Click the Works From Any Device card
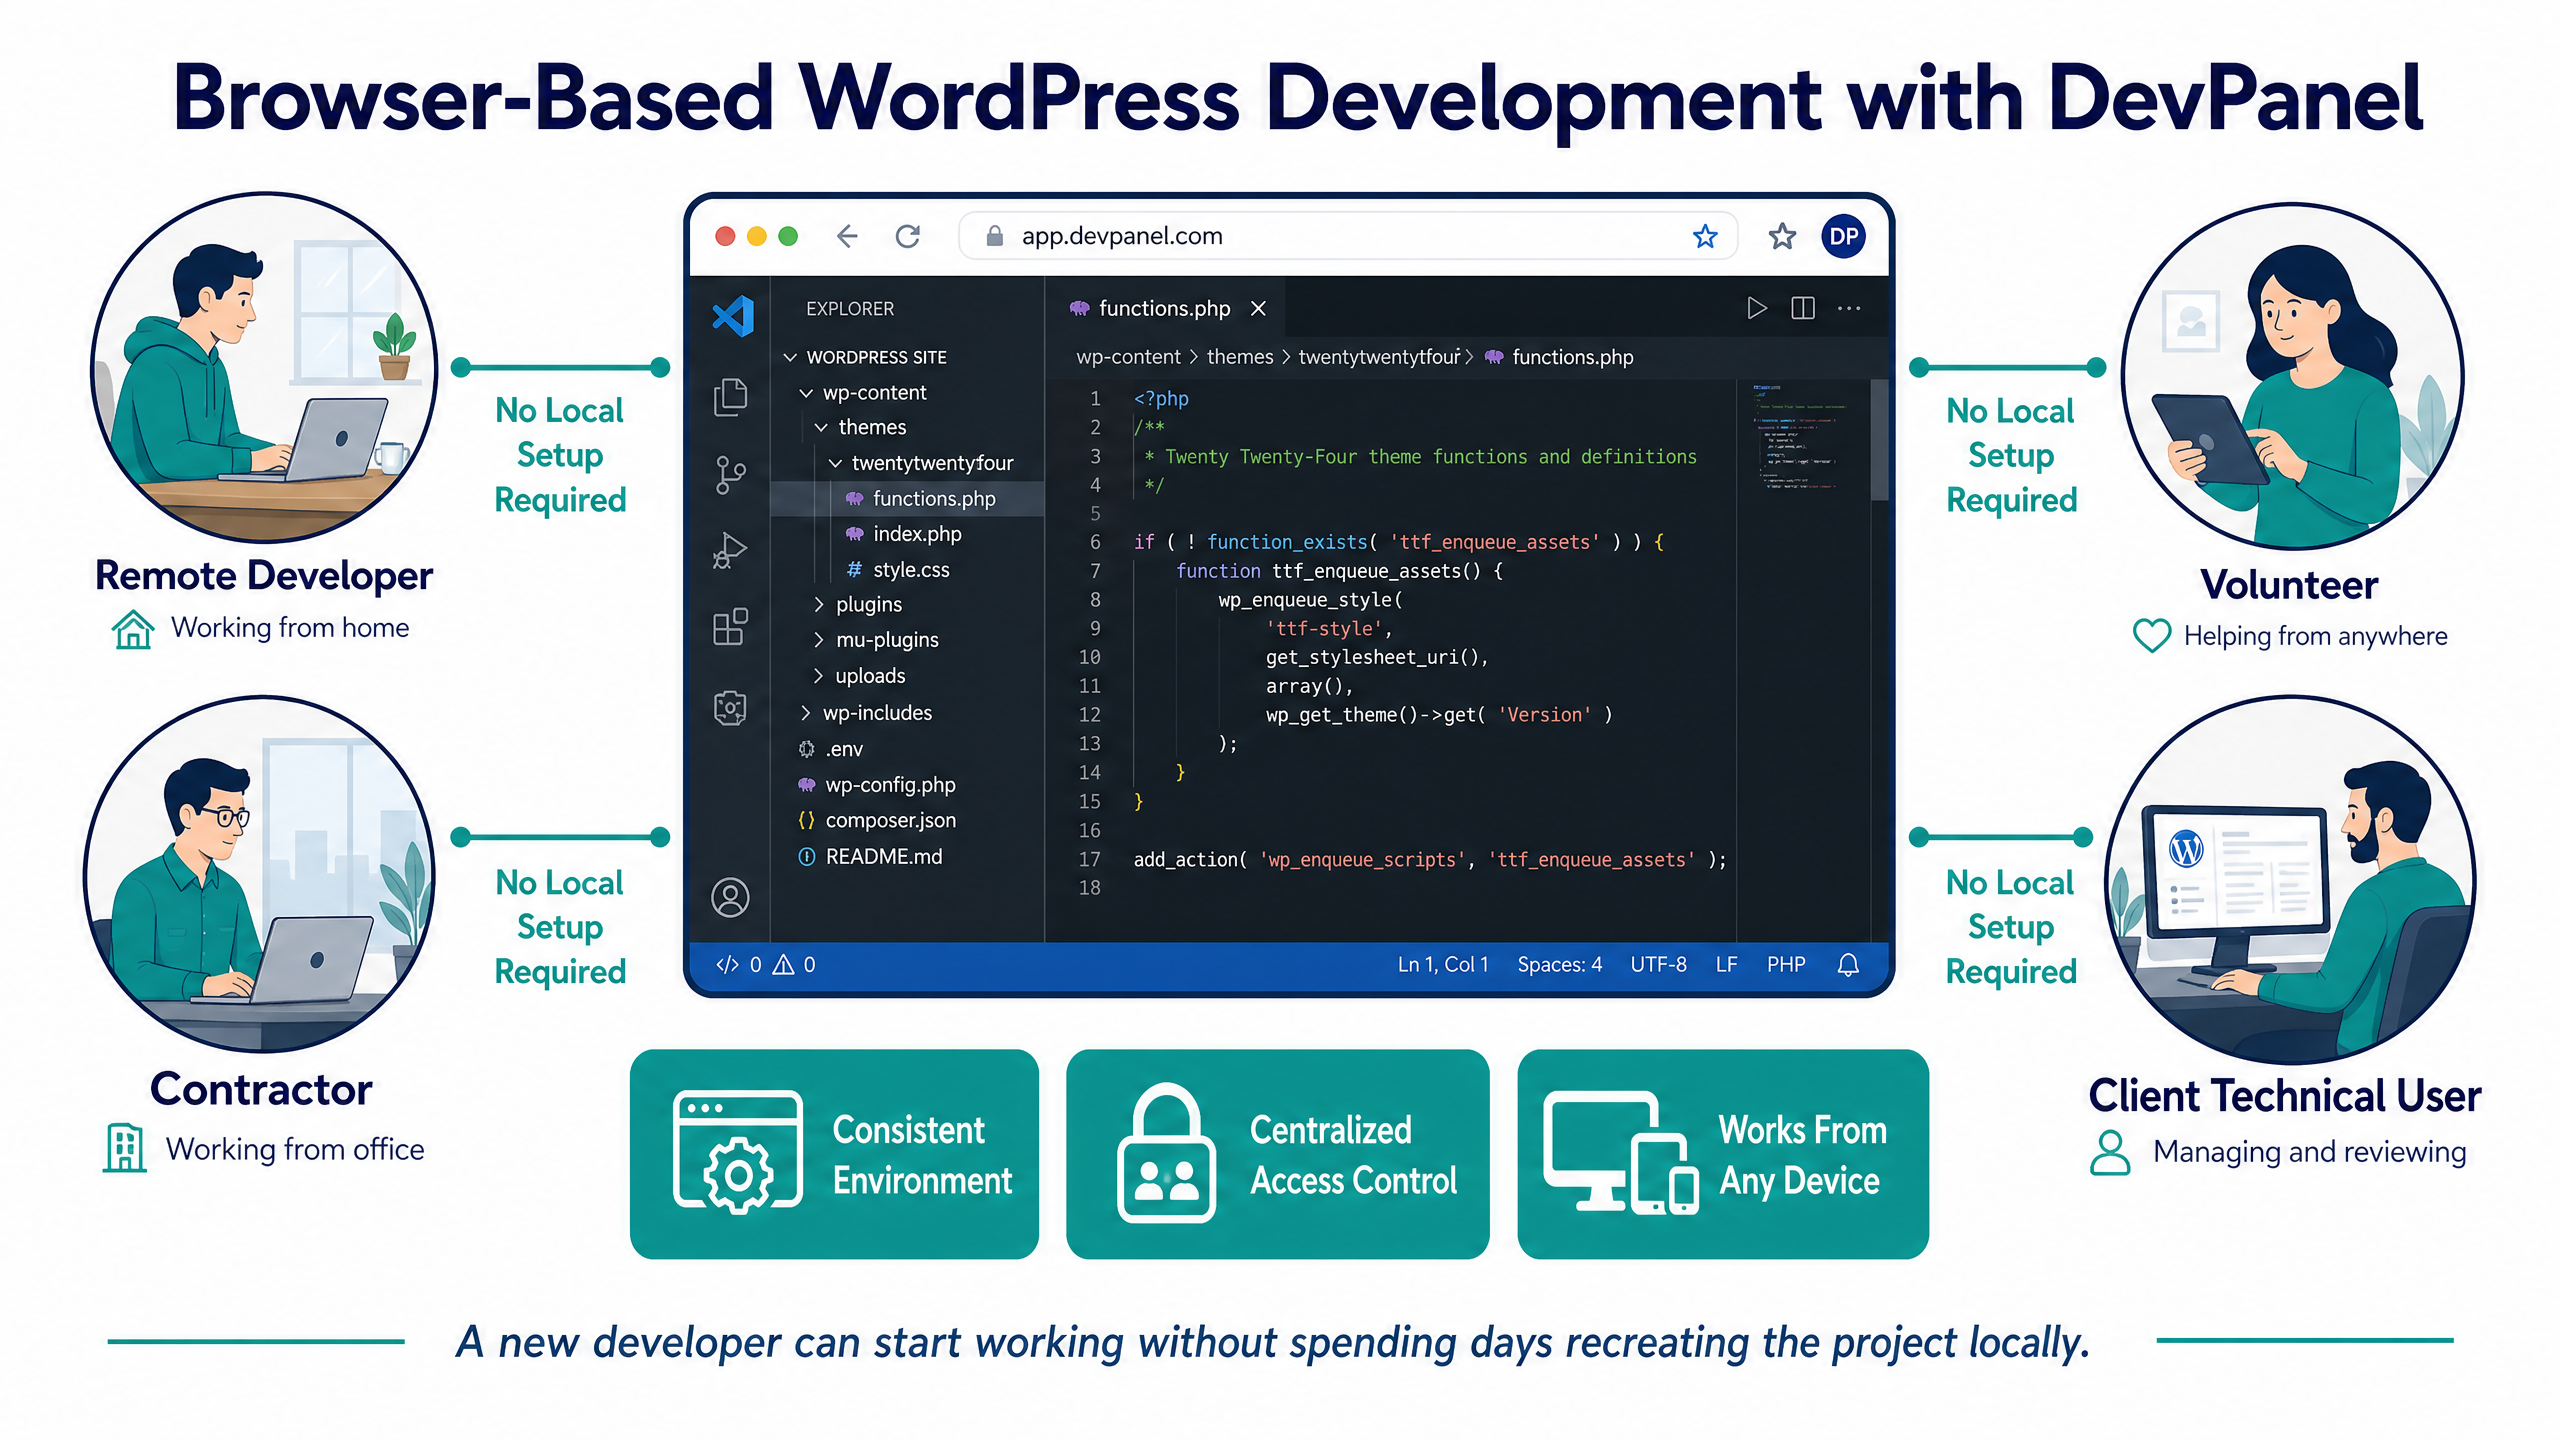 pos(1722,1154)
